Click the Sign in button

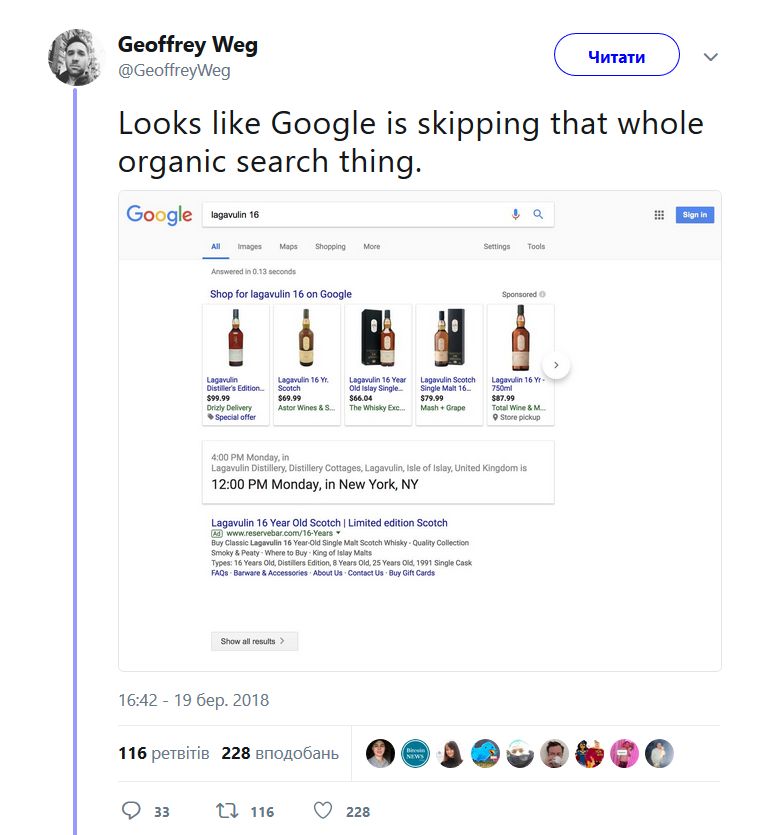(x=694, y=214)
